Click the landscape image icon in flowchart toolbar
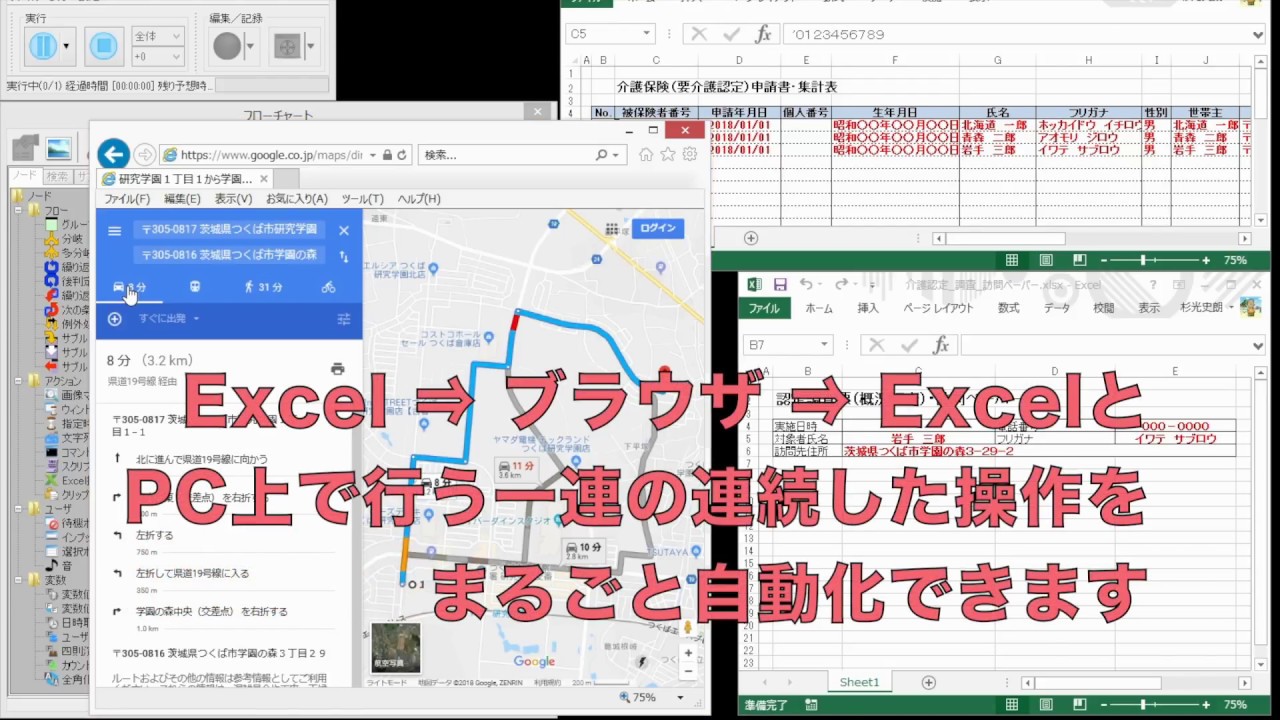1280x720 pixels. pos(59,149)
